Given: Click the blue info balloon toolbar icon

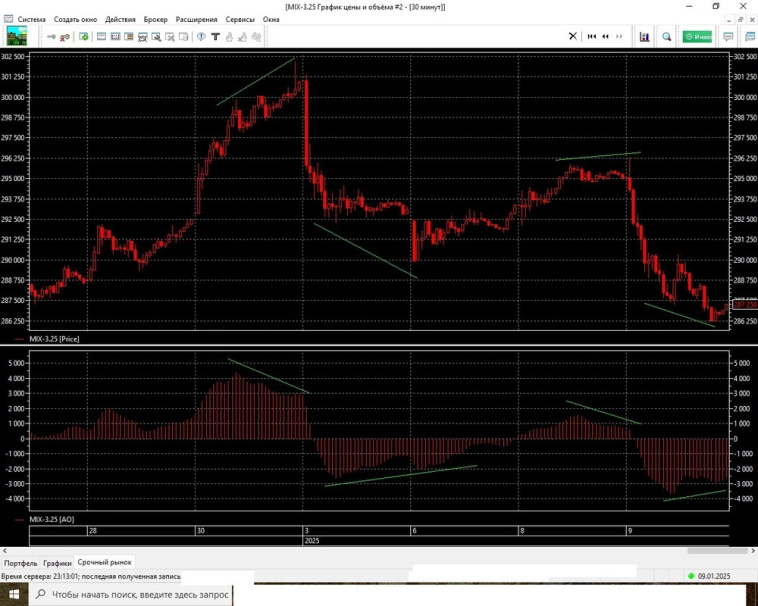Looking at the screenshot, I should click(201, 37).
